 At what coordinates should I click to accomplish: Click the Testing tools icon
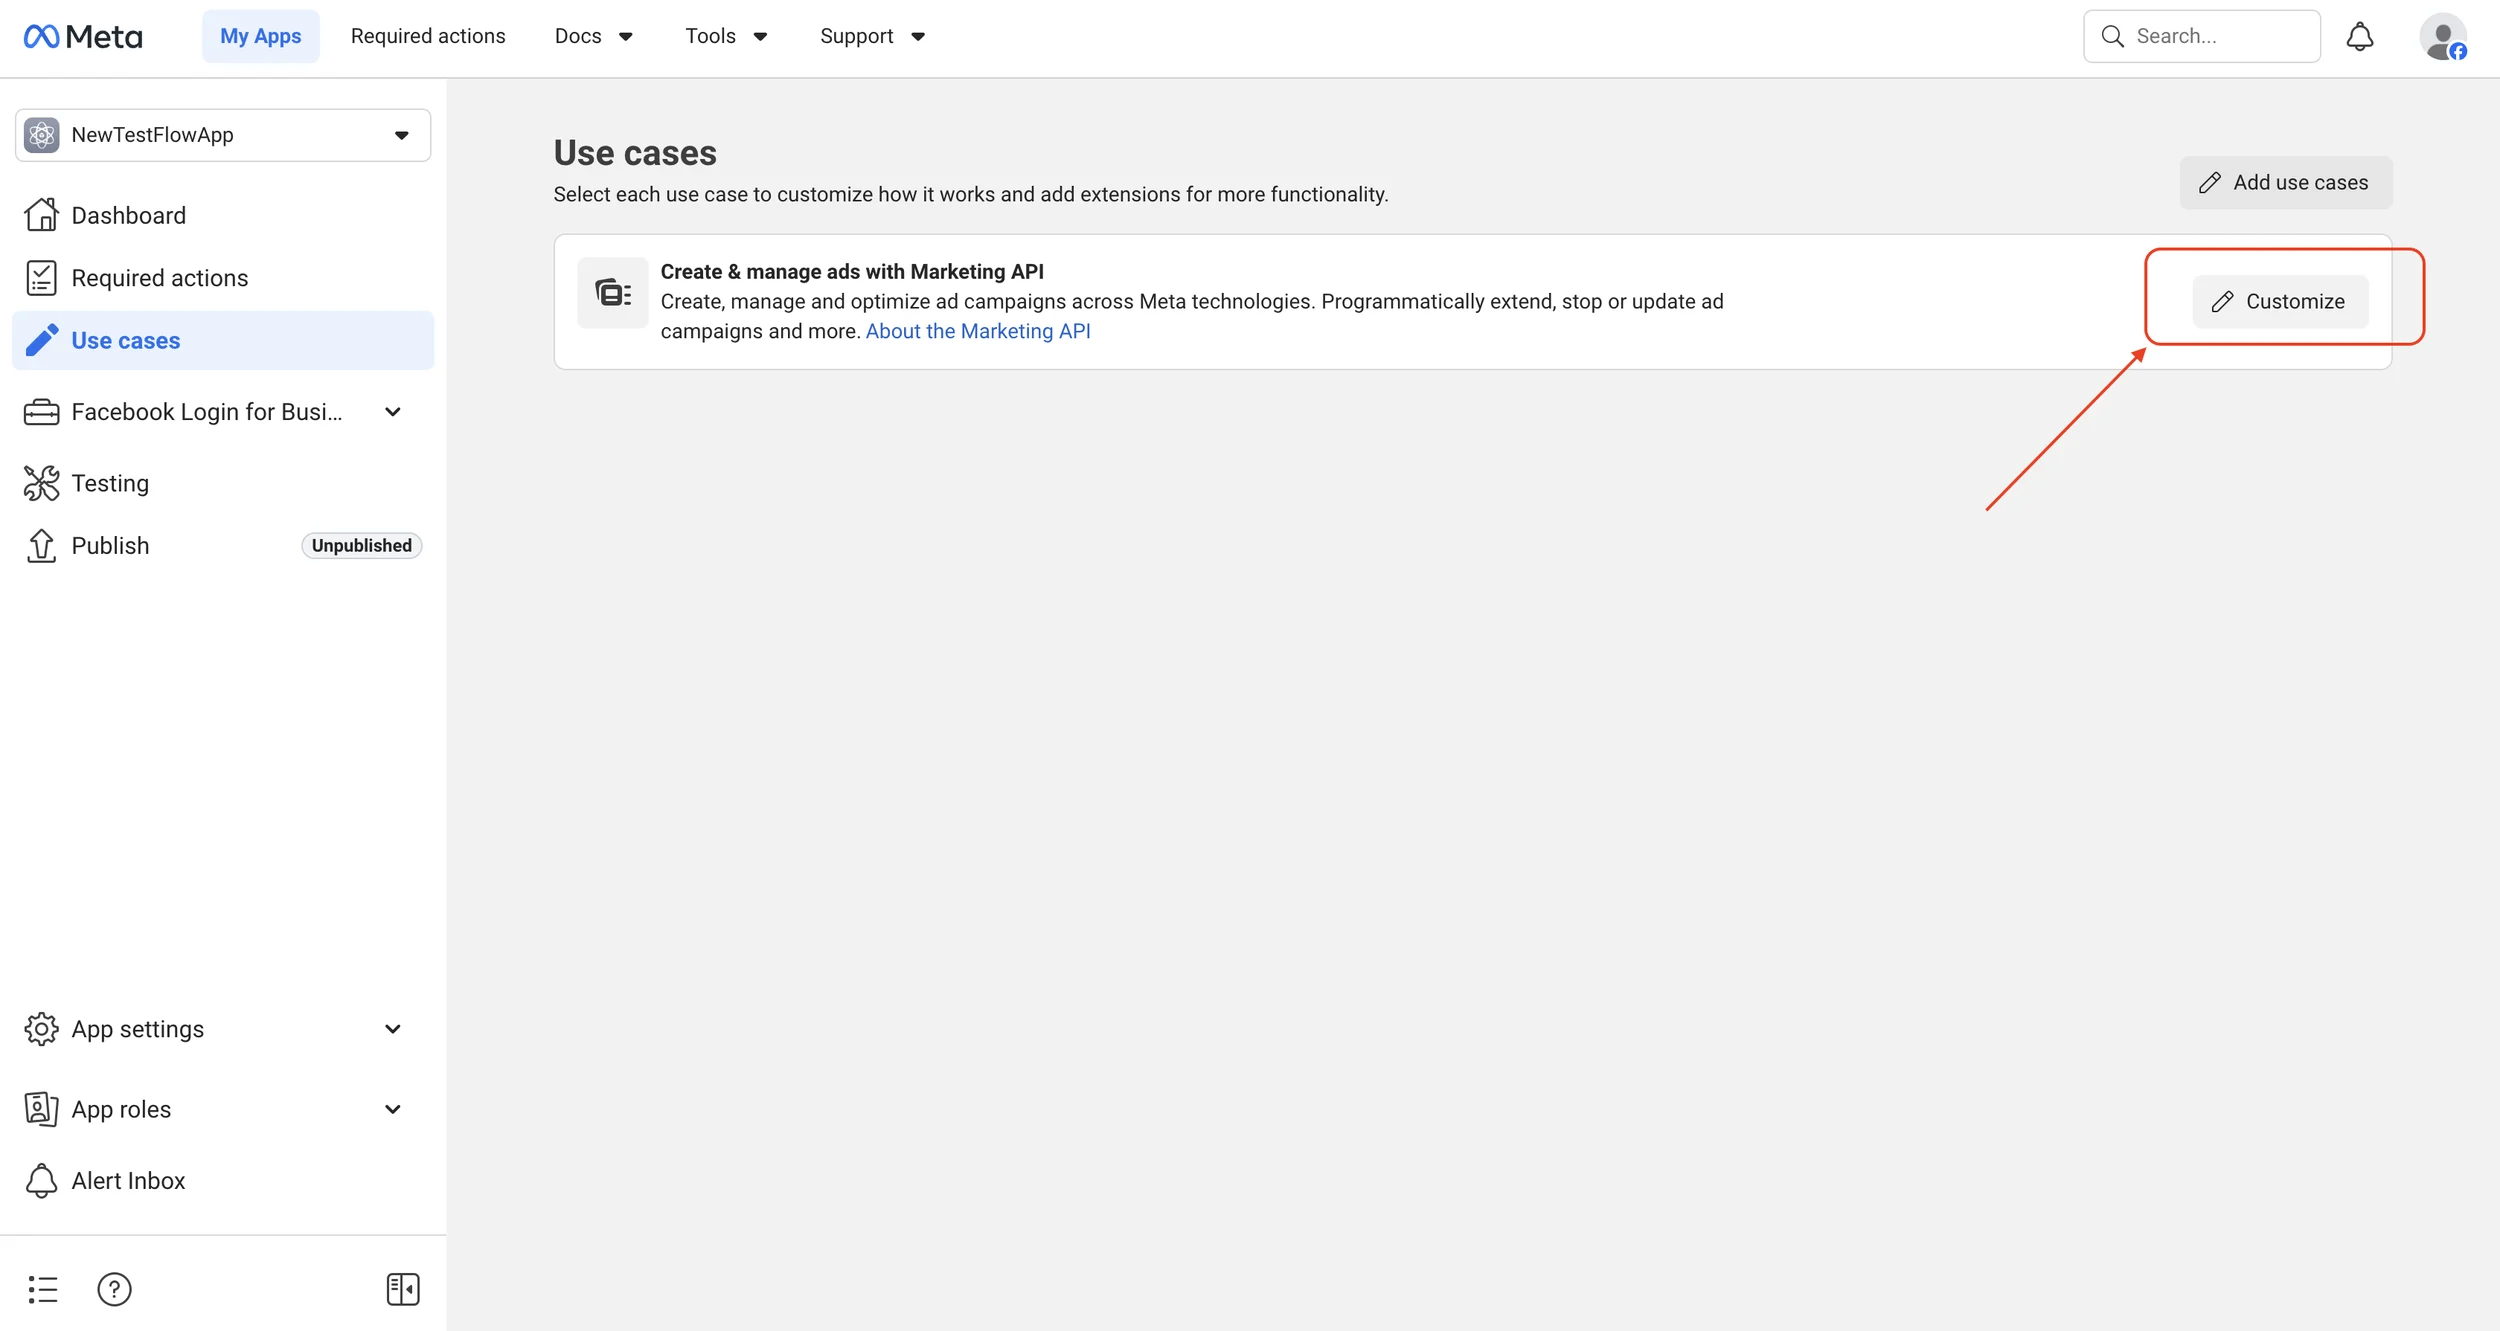(x=41, y=483)
